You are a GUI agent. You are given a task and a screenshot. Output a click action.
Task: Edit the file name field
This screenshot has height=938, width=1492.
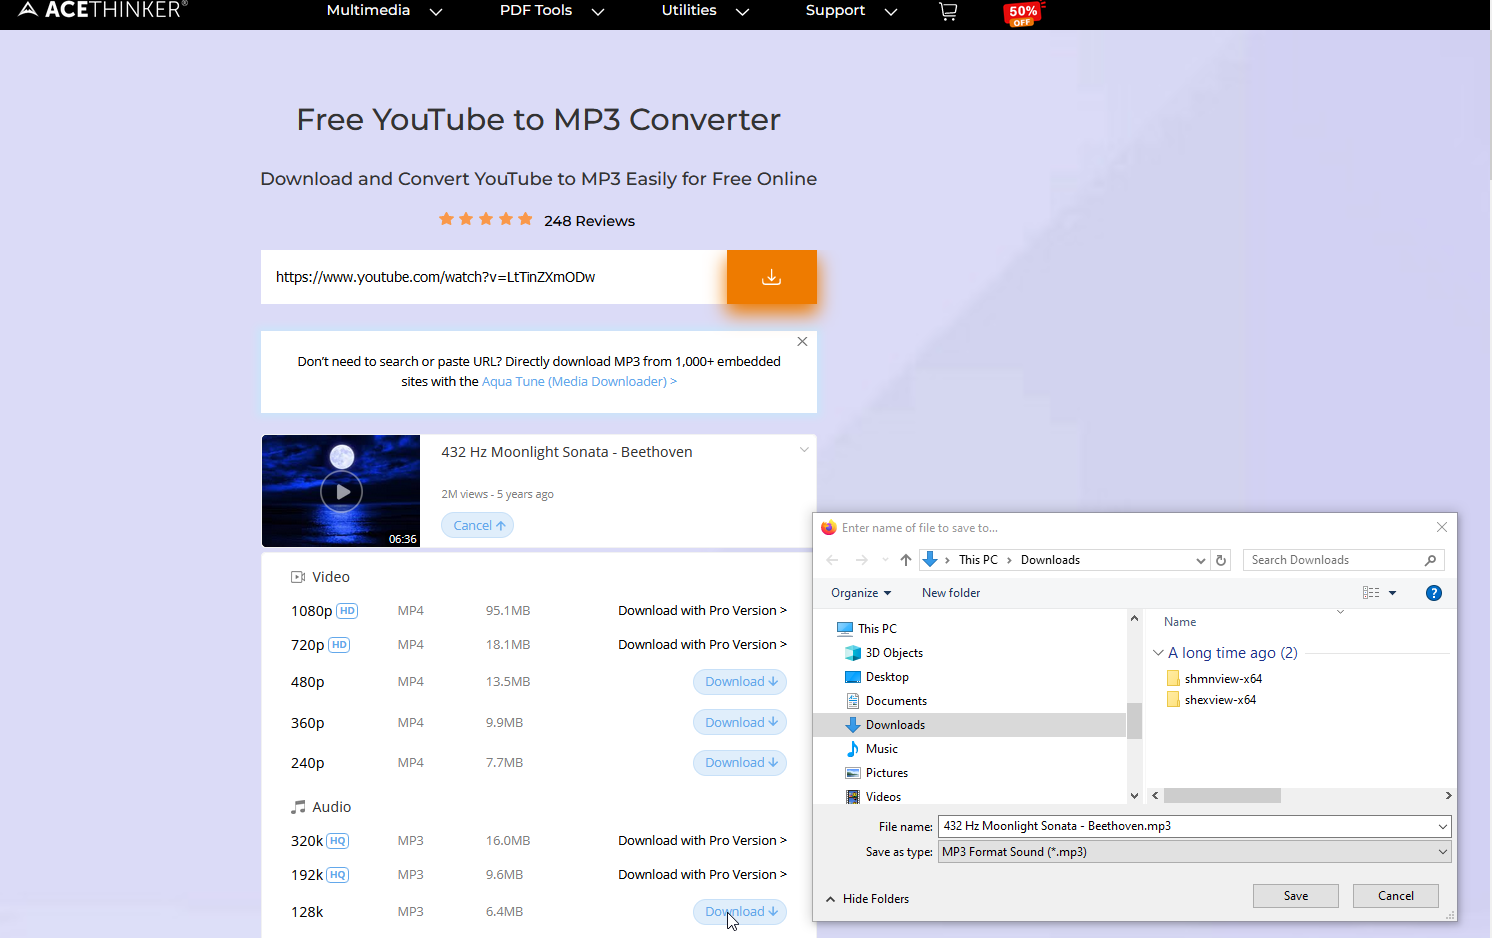click(1150, 826)
